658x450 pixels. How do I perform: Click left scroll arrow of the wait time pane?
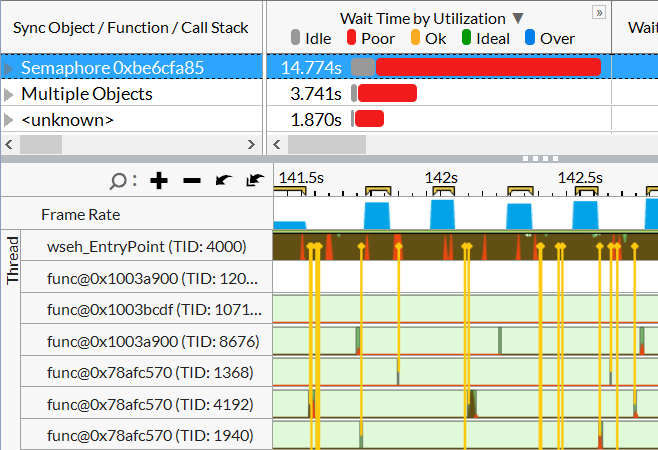(276, 144)
